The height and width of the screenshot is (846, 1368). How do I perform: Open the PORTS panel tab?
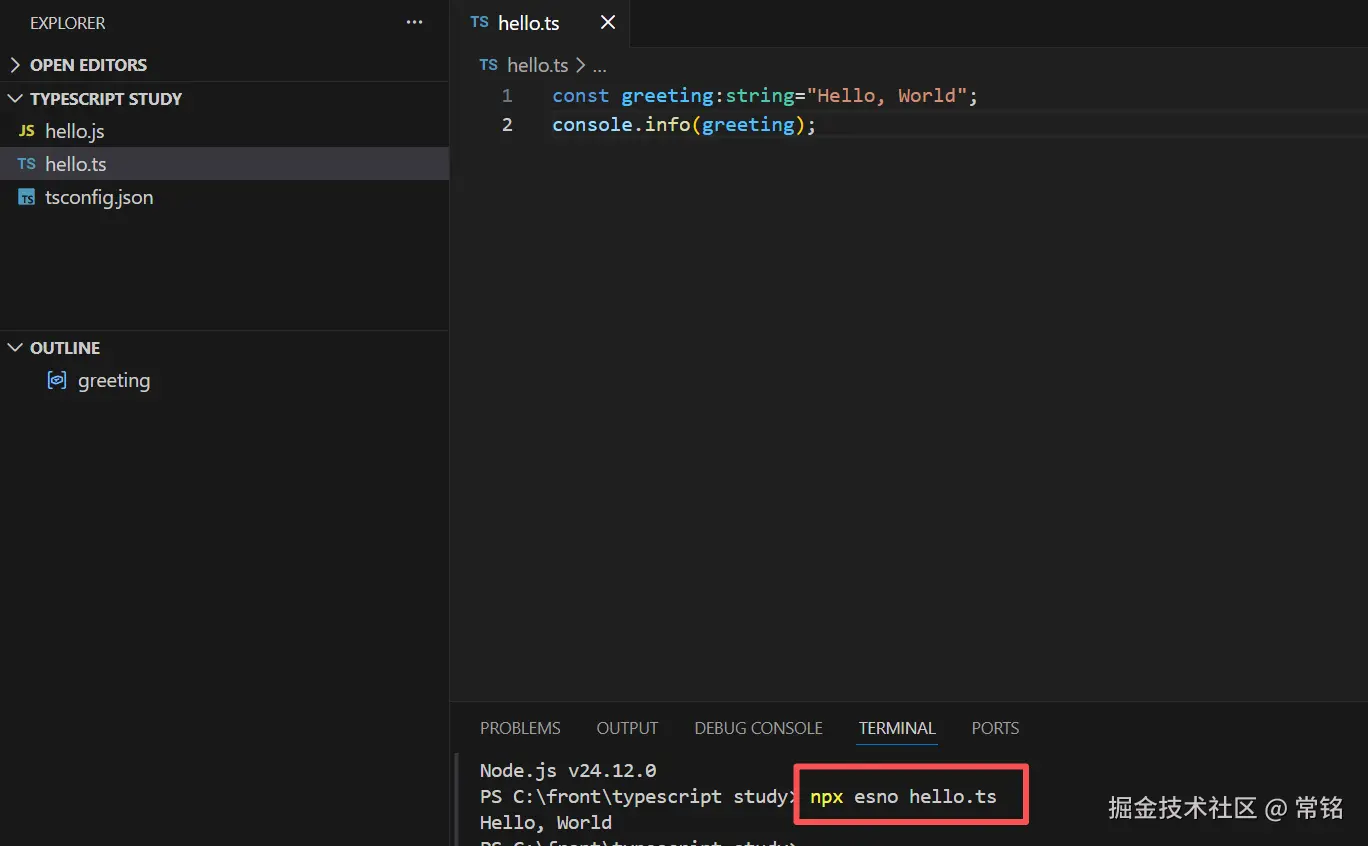(995, 728)
